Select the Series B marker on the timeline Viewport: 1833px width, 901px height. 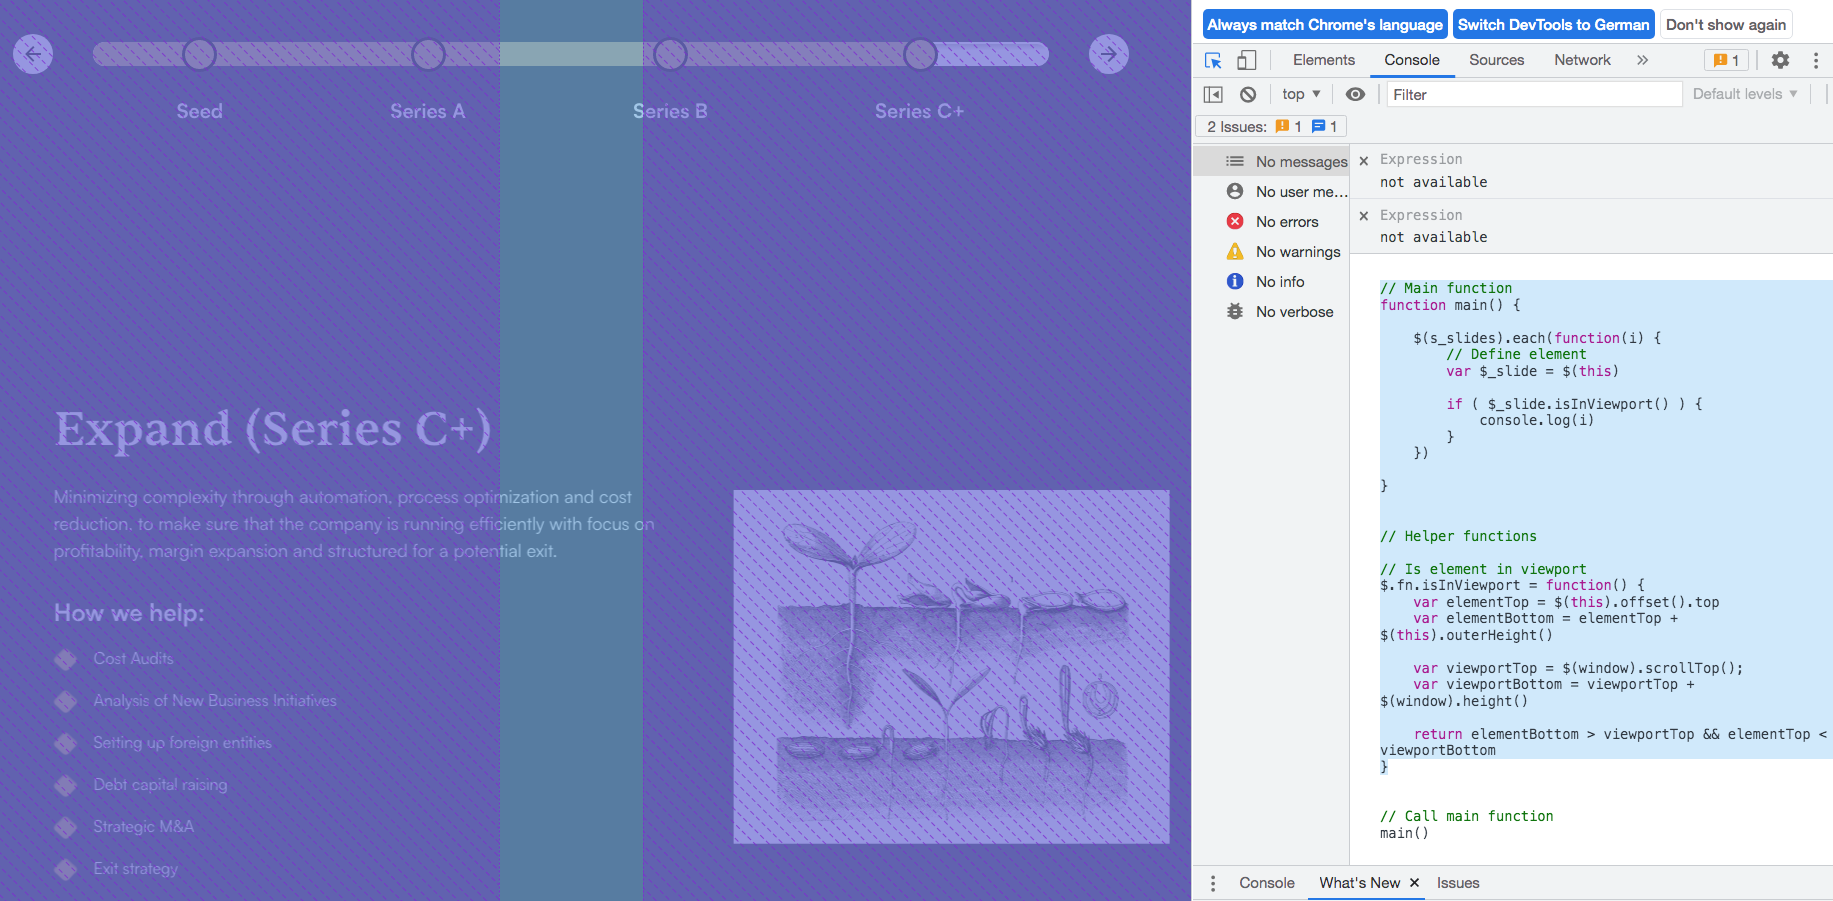(669, 54)
